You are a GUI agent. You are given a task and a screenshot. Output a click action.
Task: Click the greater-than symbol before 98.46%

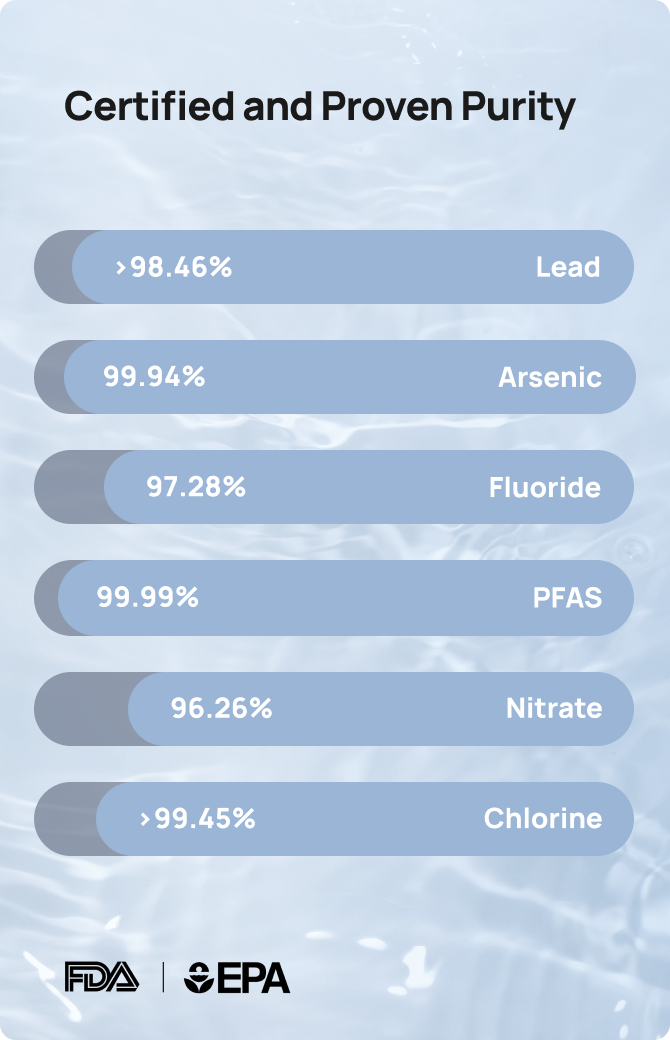[121, 267]
